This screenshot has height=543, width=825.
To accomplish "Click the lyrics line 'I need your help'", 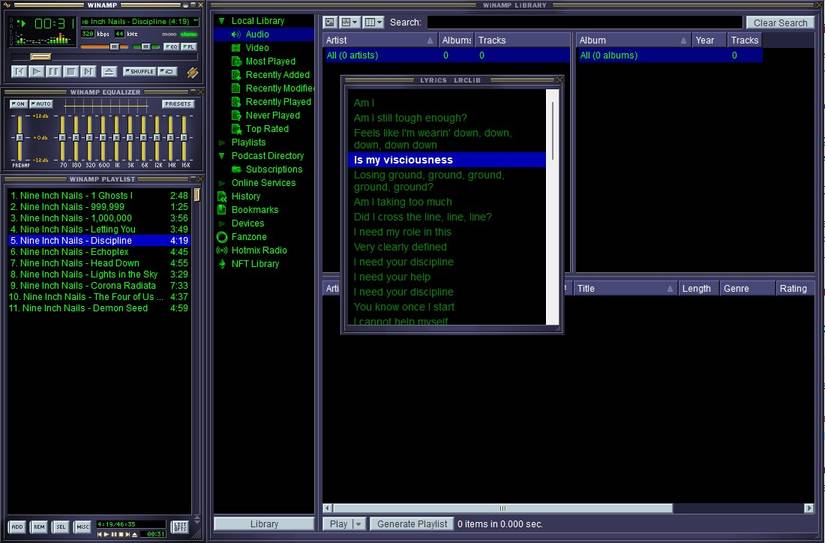I will point(392,277).
